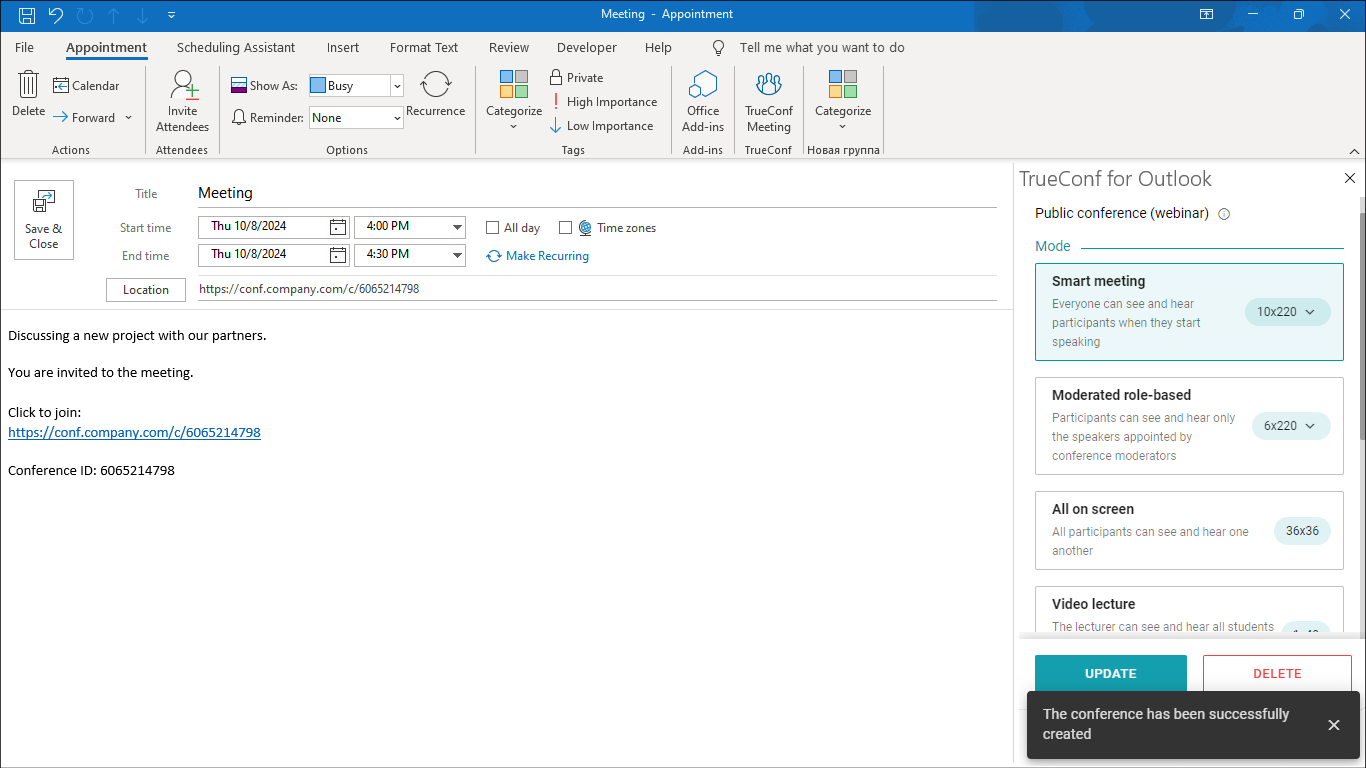Click the Location button
Viewport: 1366px width, 768px height.
click(x=146, y=290)
